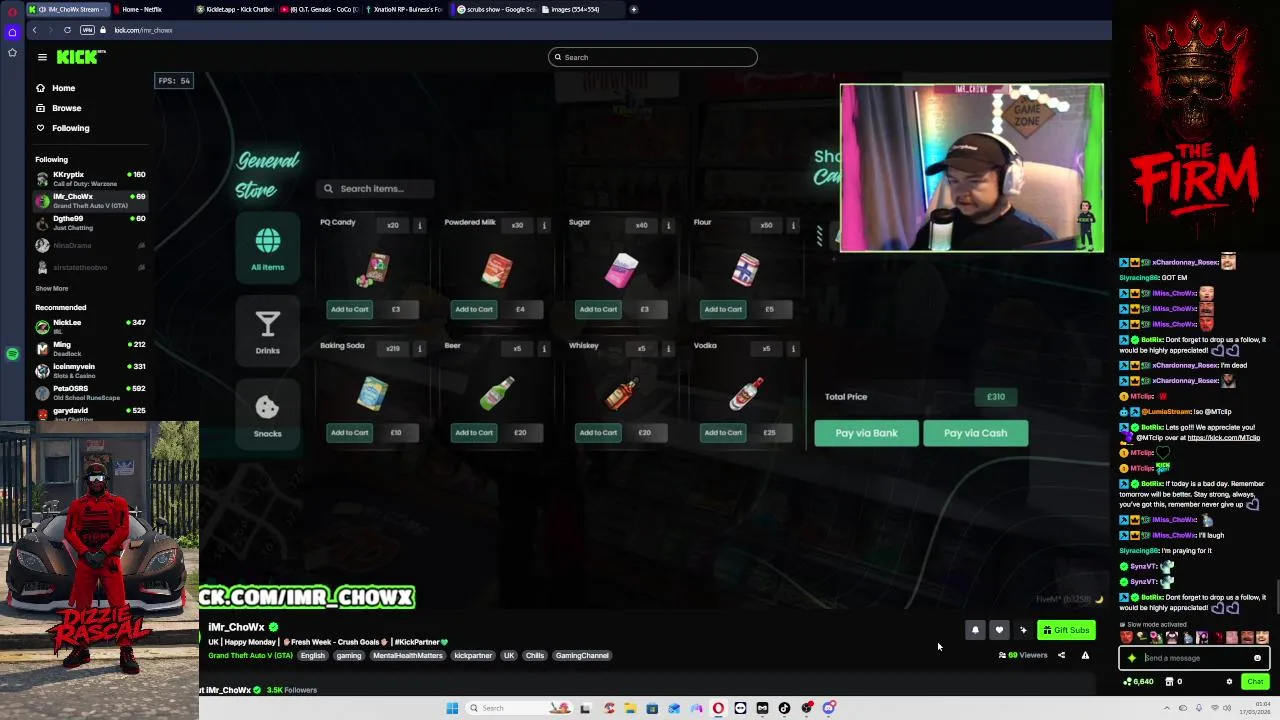Open chat settings gear icon
Image resolution: width=1280 pixels, height=720 pixels.
(x=1229, y=682)
